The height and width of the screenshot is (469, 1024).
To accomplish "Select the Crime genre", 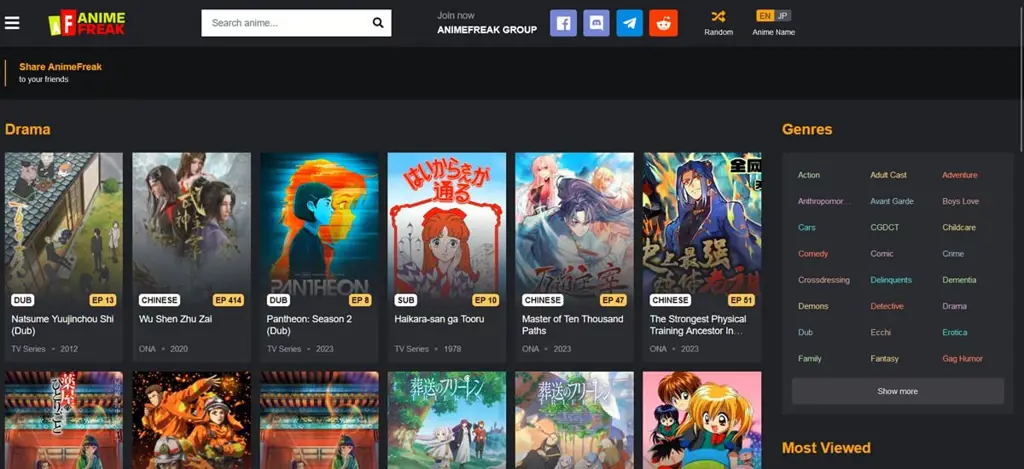I will pos(953,253).
